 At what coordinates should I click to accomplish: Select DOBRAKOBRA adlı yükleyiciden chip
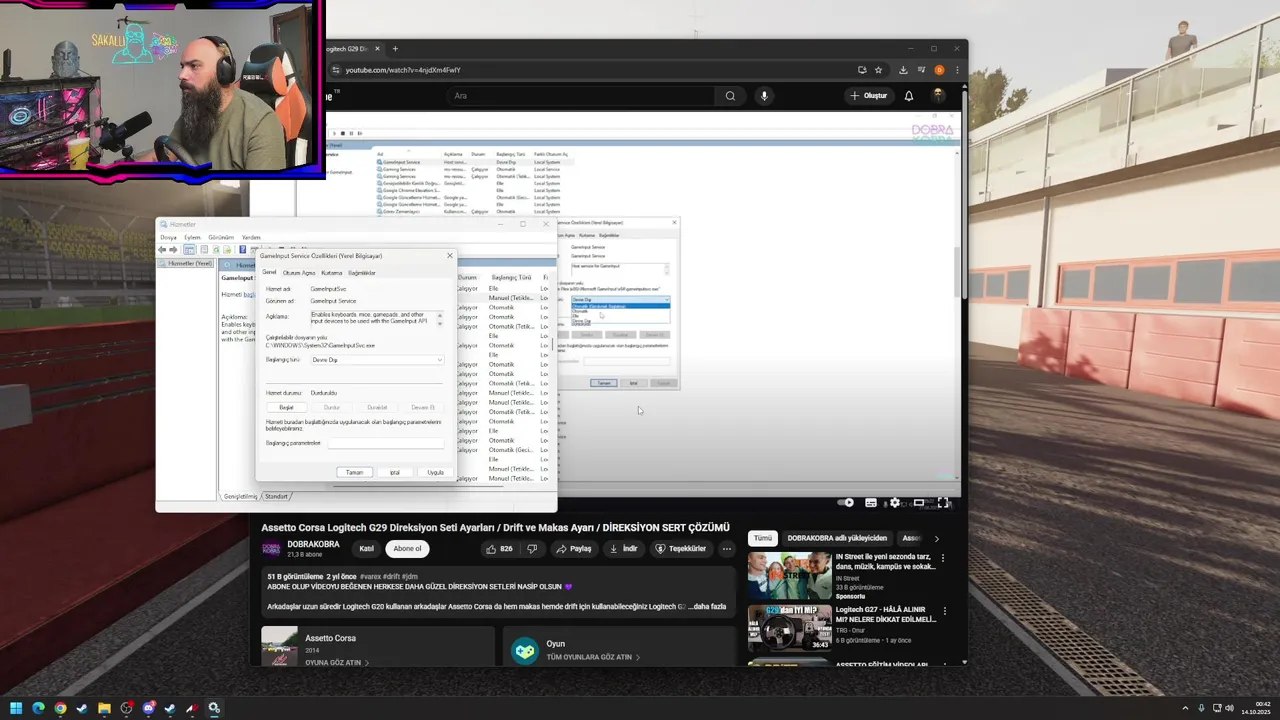click(x=837, y=538)
